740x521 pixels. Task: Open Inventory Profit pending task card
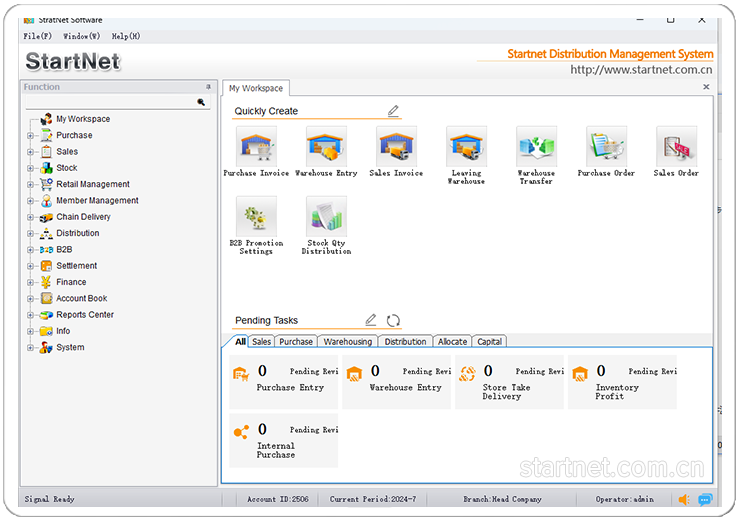coord(622,382)
